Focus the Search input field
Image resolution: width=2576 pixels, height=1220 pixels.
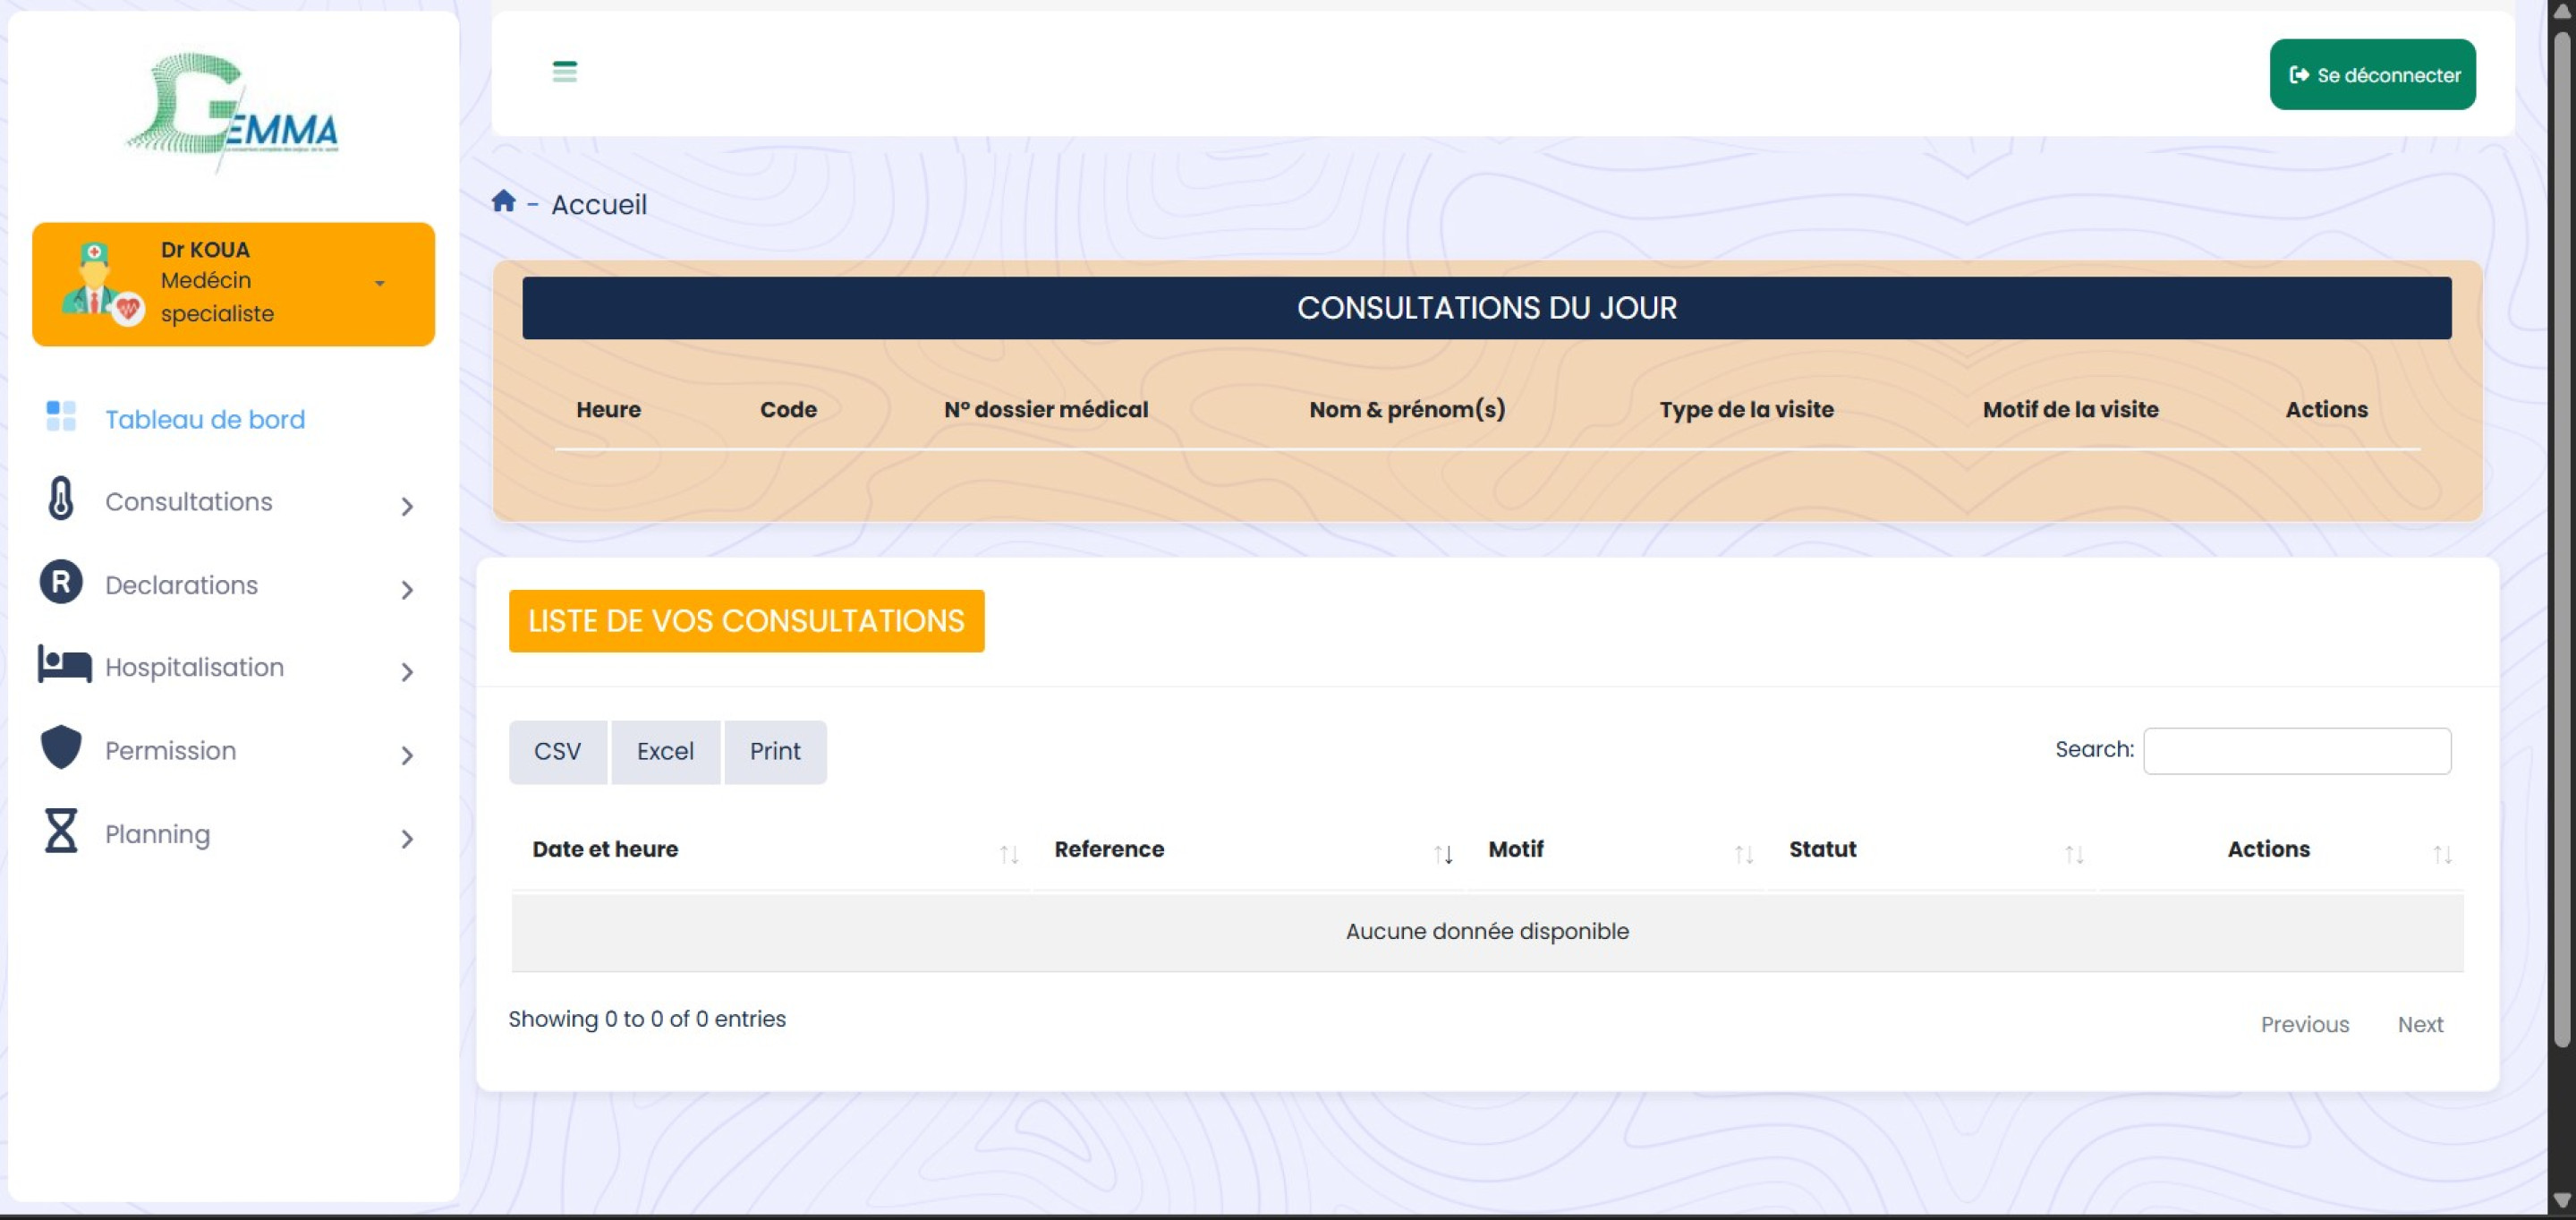(x=2296, y=751)
